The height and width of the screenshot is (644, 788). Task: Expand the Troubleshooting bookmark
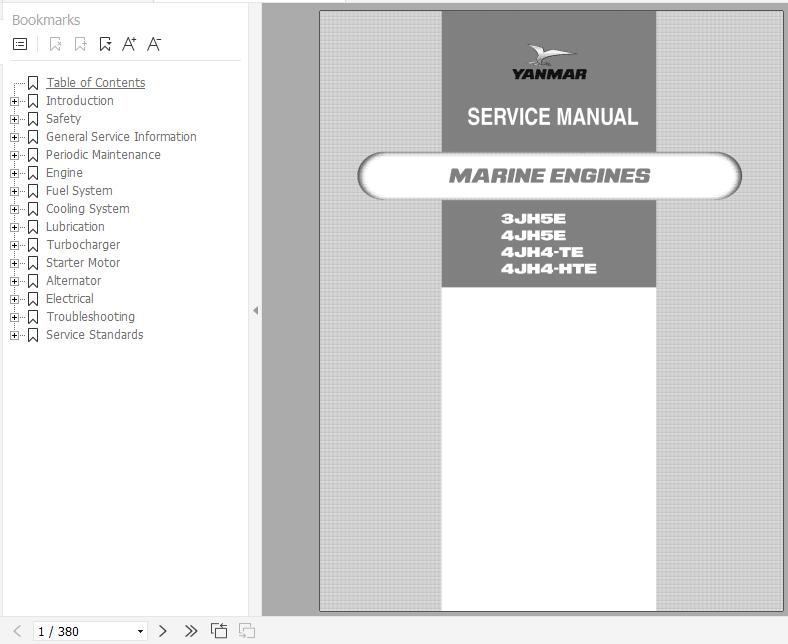(x=15, y=318)
